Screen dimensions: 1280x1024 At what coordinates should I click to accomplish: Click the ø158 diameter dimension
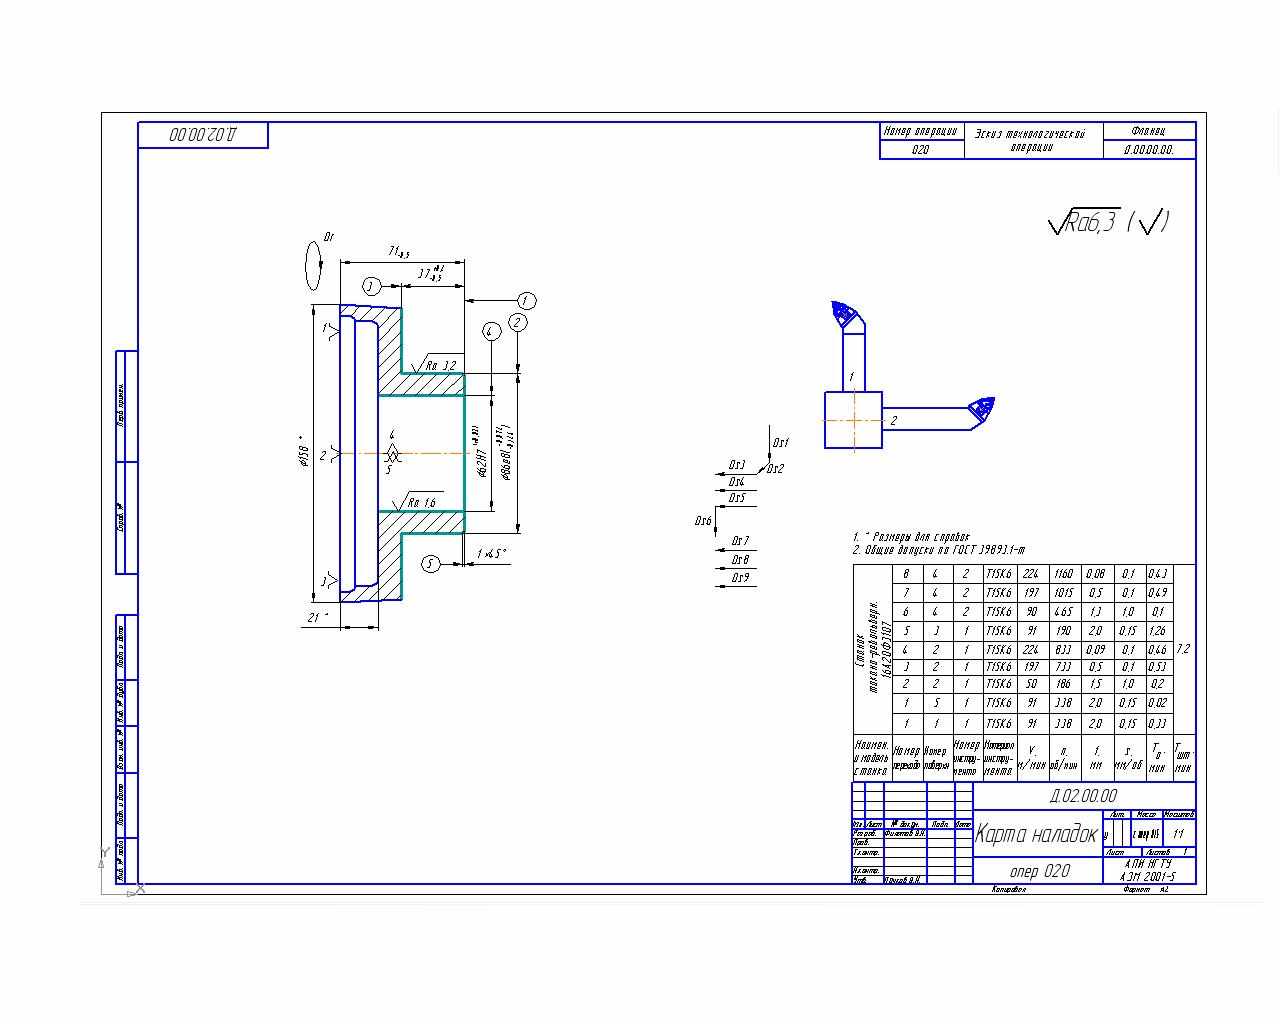pyautogui.click(x=304, y=450)
